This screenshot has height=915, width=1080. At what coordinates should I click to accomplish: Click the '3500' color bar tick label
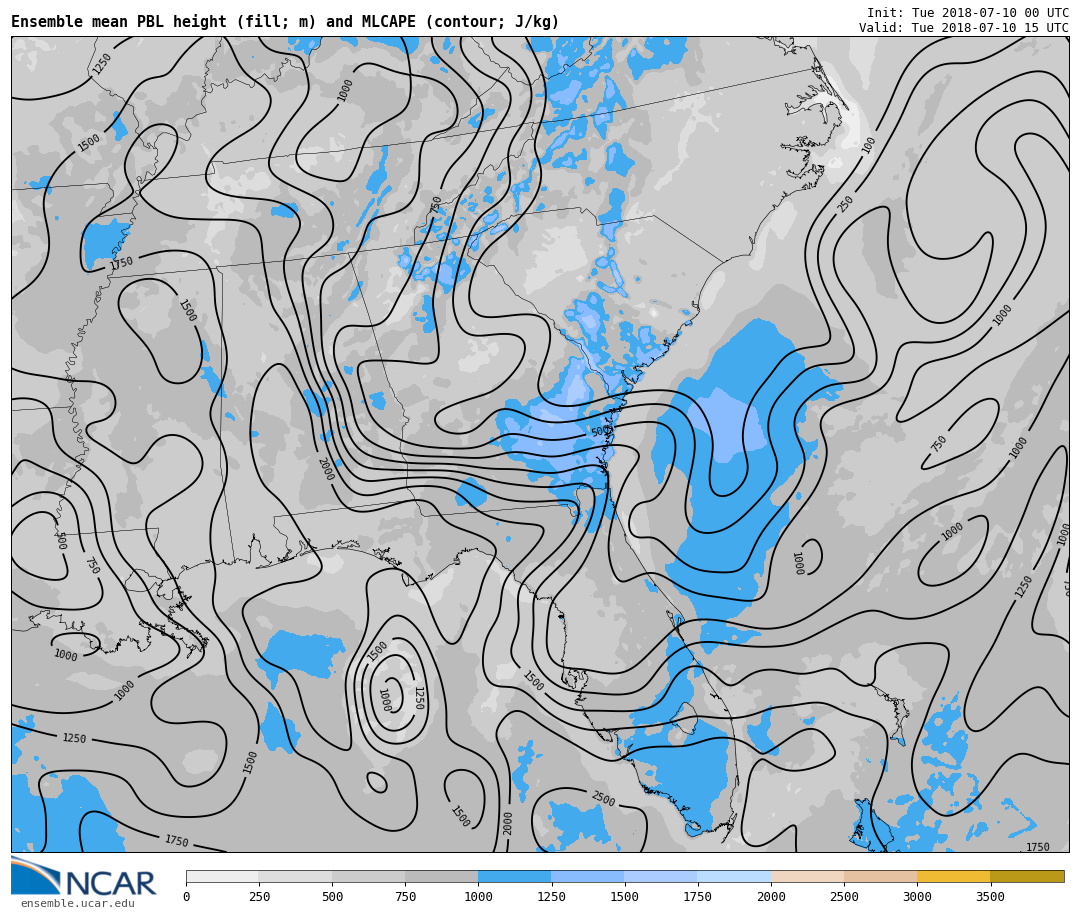coord(990,896)
